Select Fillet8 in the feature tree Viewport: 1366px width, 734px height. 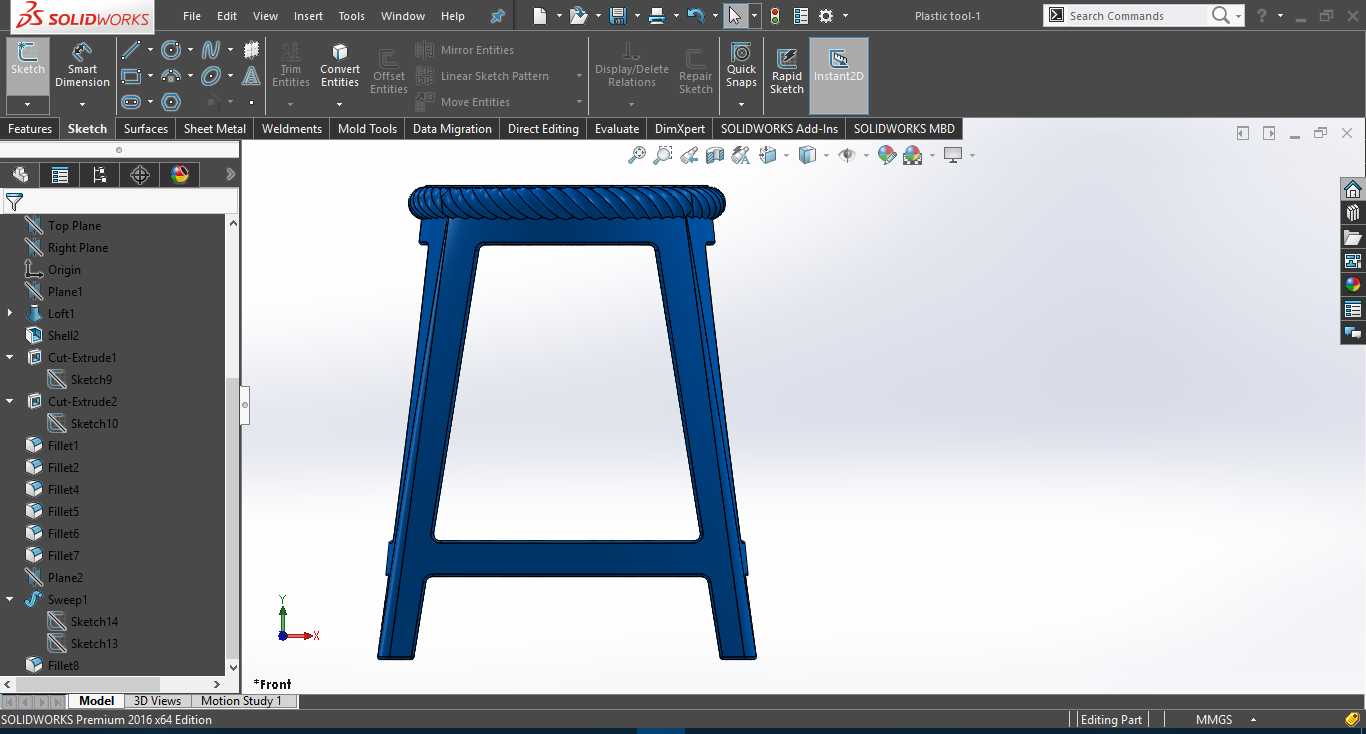63,666
